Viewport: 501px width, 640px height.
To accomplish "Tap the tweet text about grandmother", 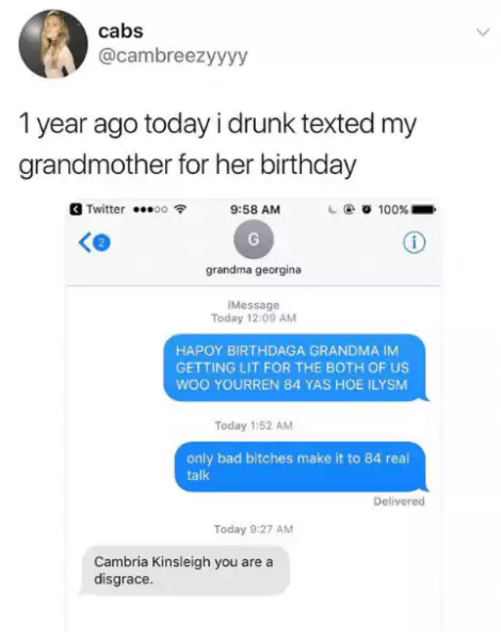I will (x=218, y=144).
